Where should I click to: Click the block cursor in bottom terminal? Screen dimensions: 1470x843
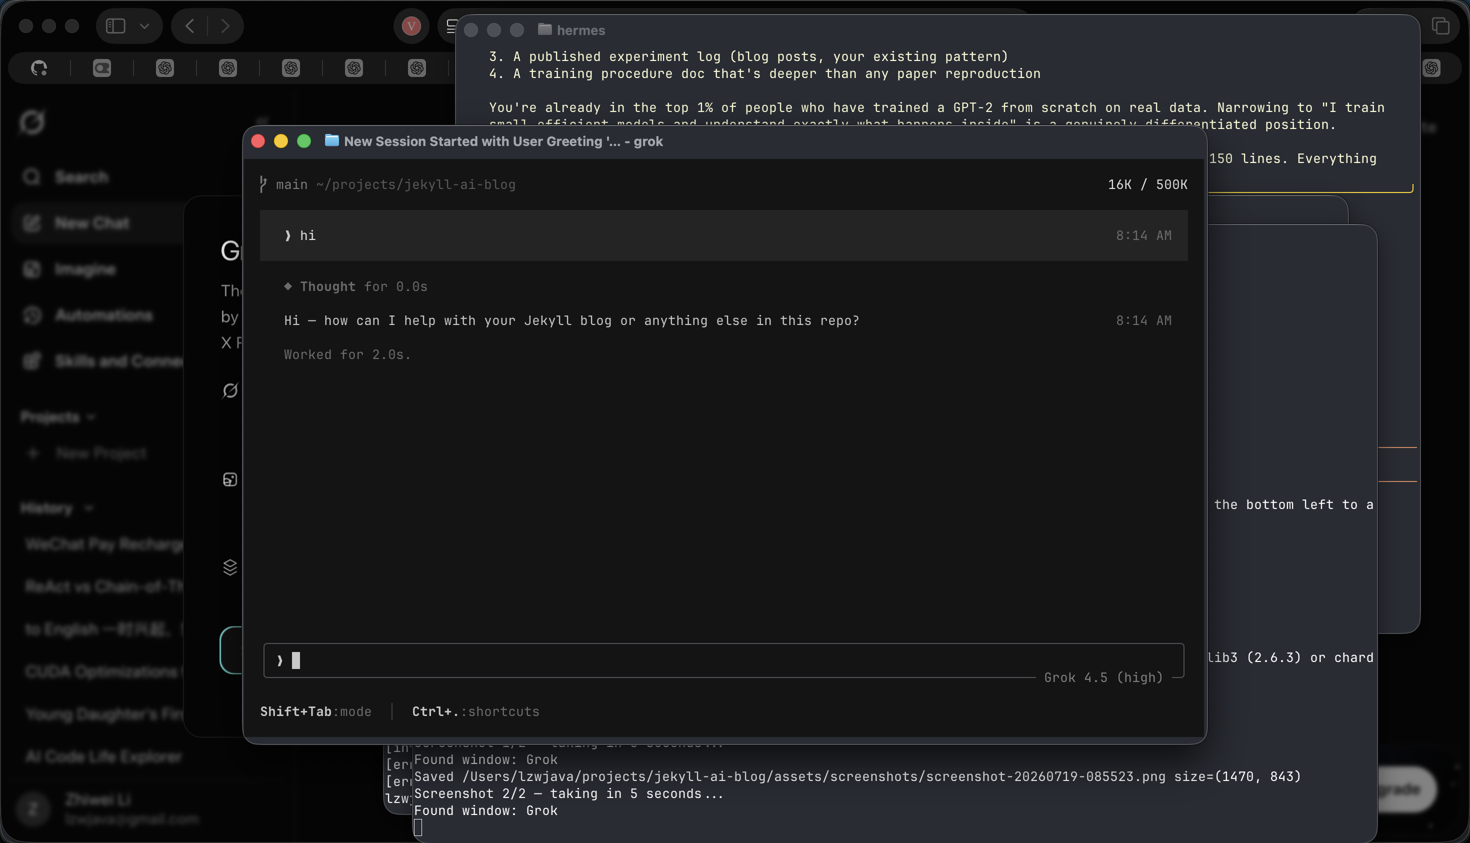418,828
